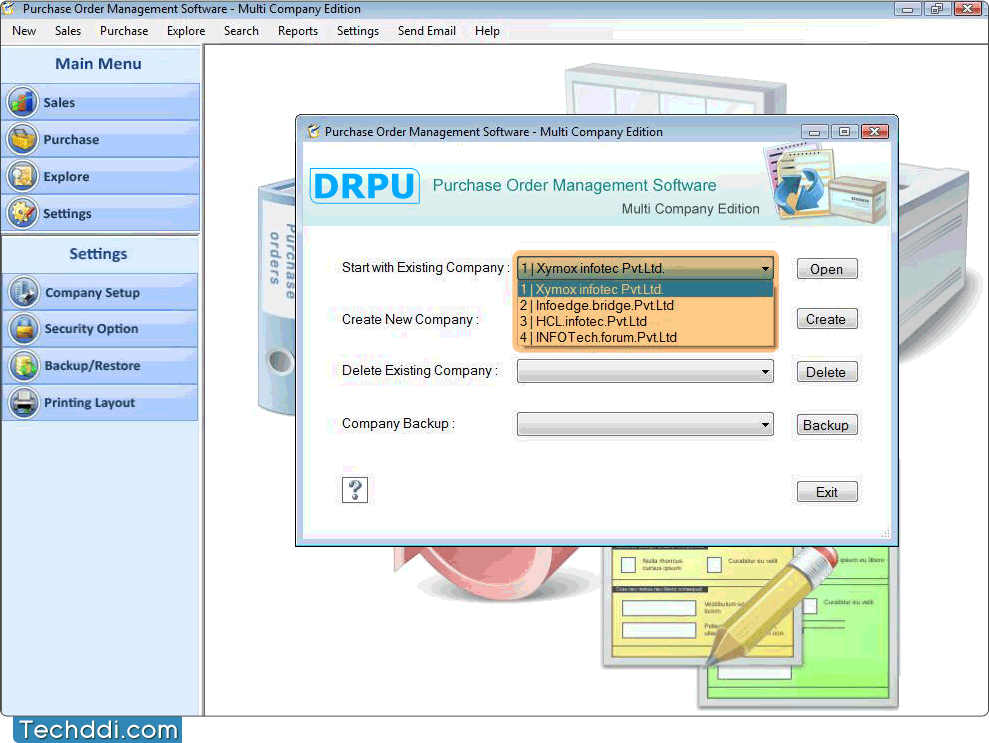Click the Purchase label in Main Menu

click(x=71, y=139)
